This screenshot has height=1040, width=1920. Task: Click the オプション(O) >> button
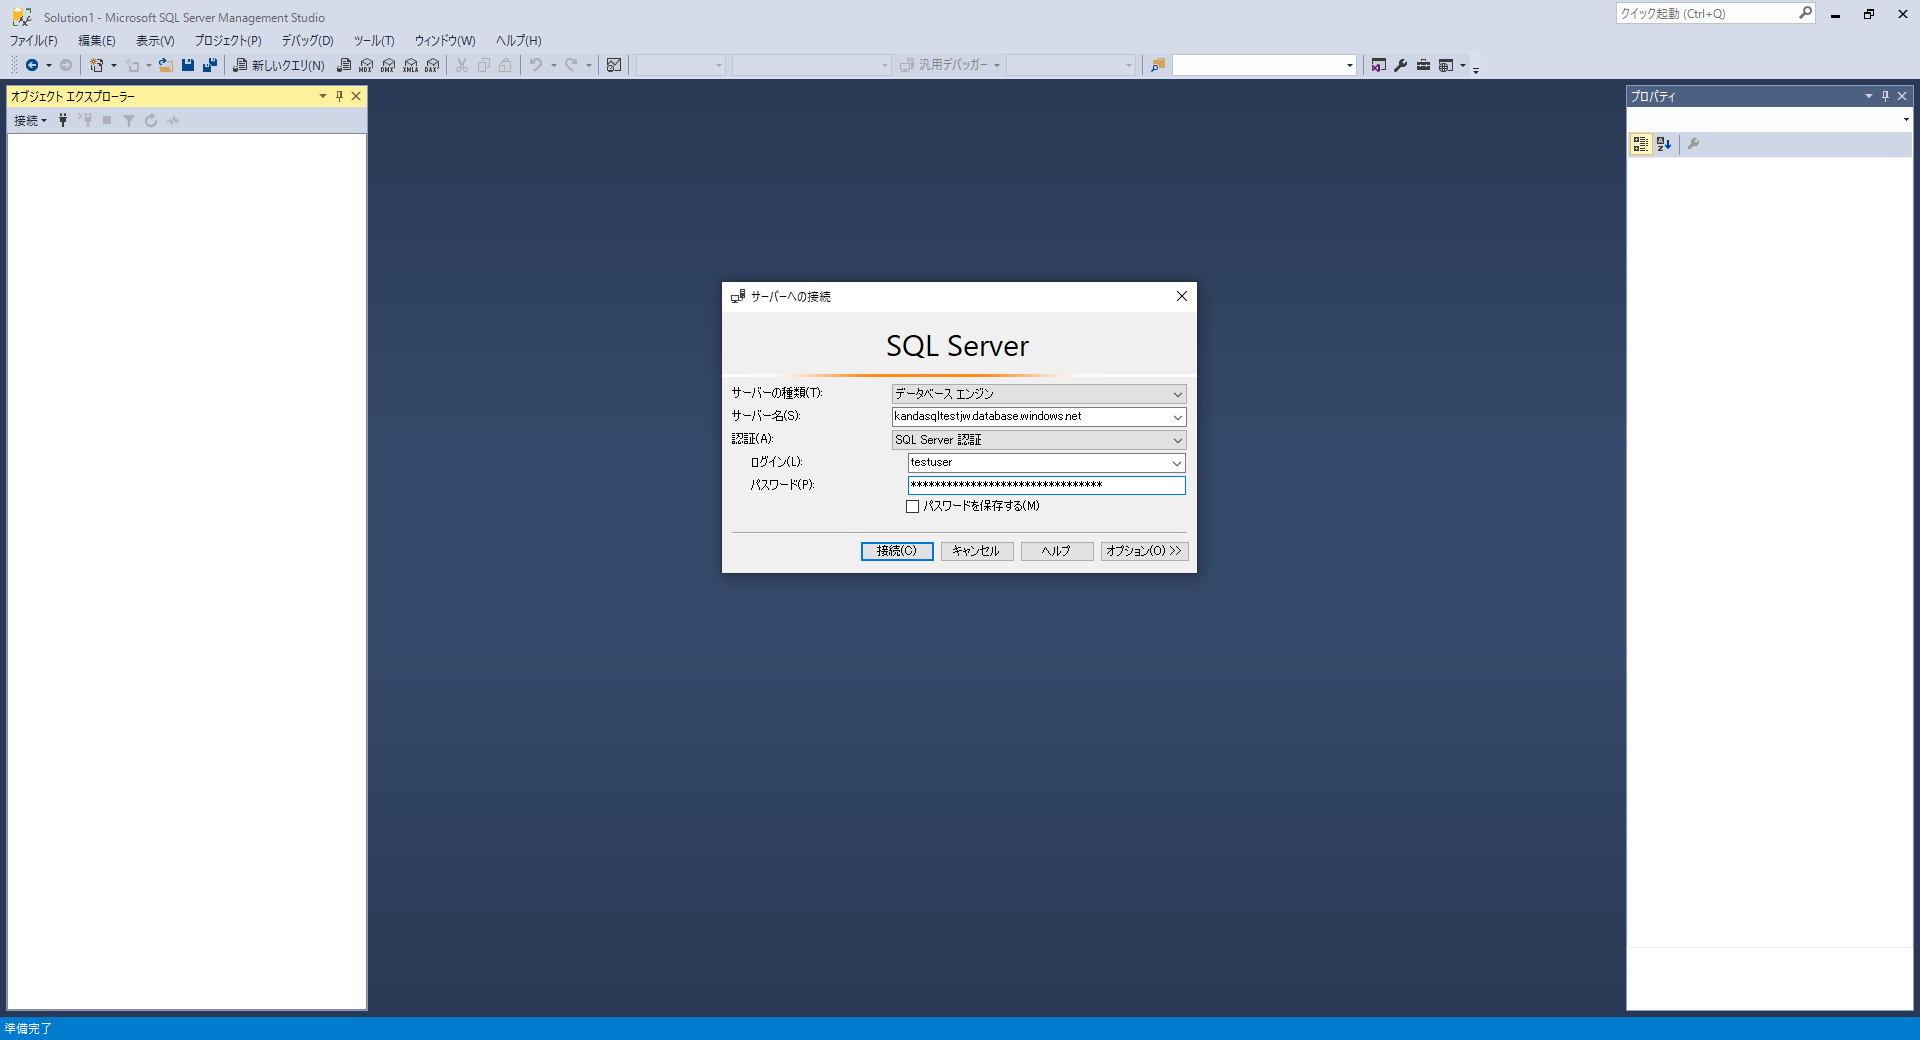1144,551
